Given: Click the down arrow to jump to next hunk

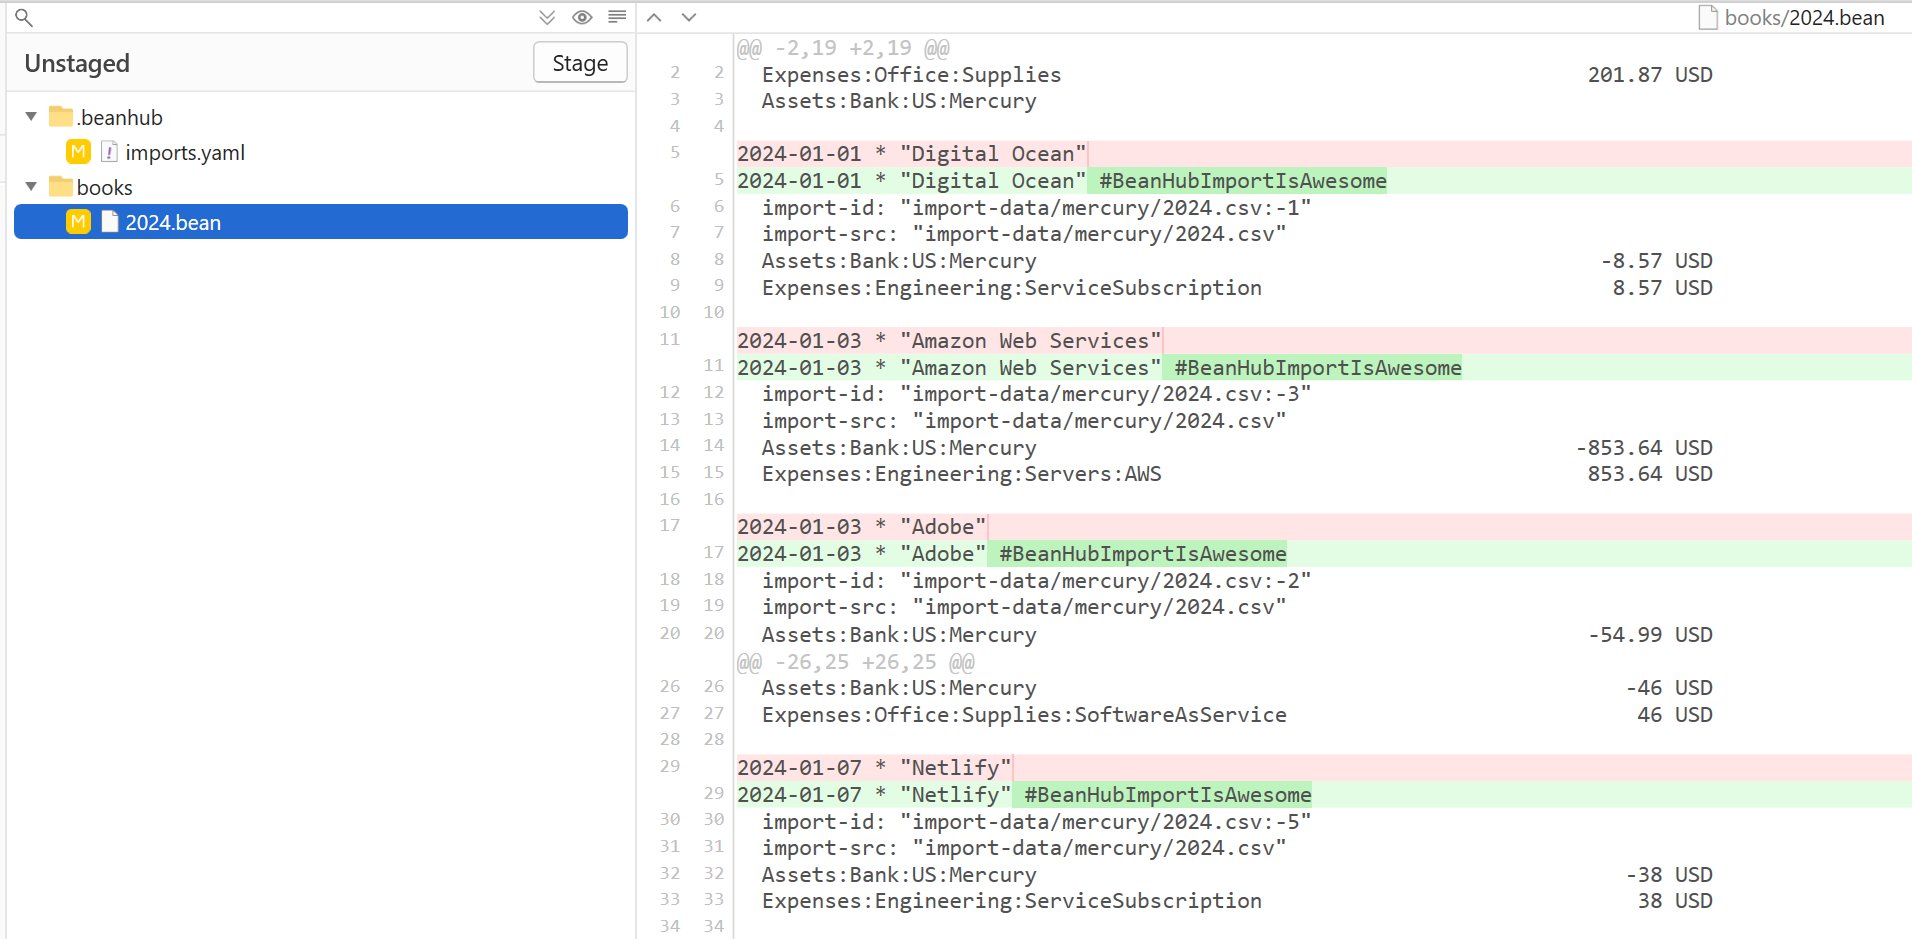Looking at the screenshot, I should [x=688, y=17].
